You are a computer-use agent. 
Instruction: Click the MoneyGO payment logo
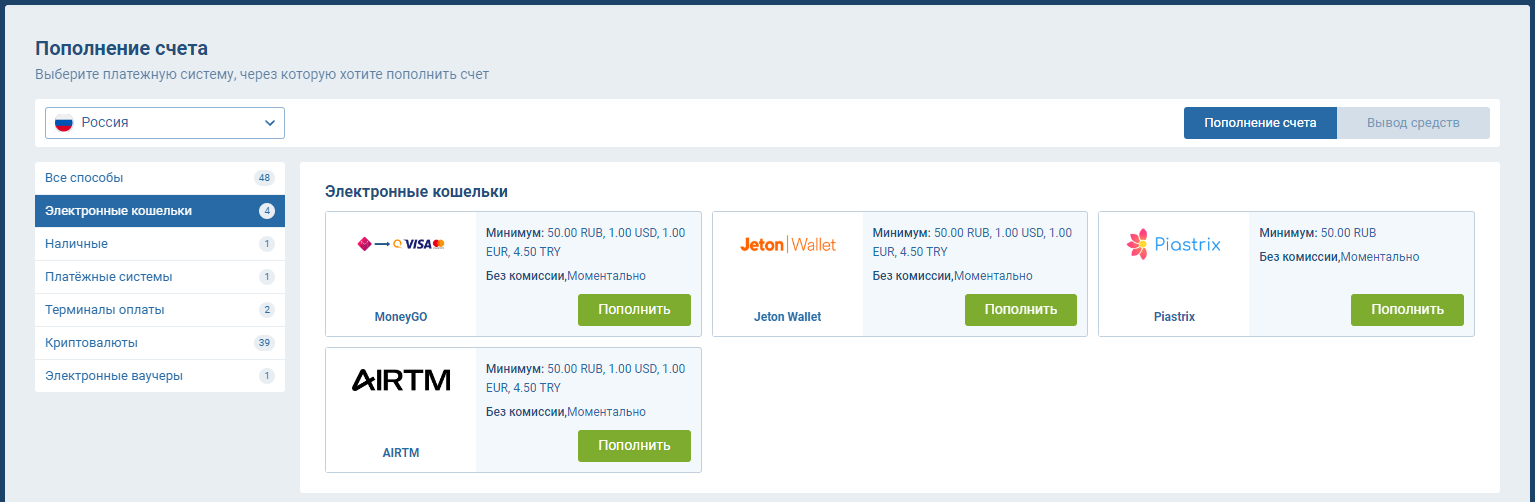[x=401, y=244]
